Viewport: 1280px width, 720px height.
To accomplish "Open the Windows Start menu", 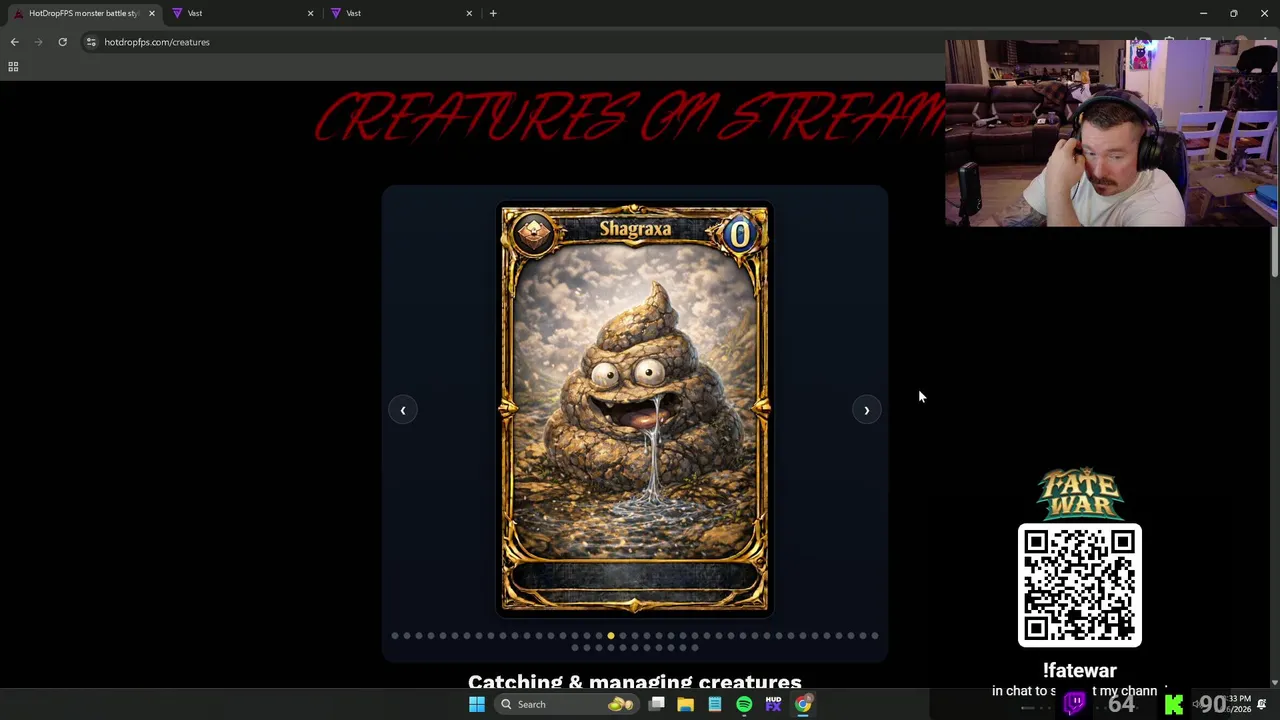I will (477, 704).
